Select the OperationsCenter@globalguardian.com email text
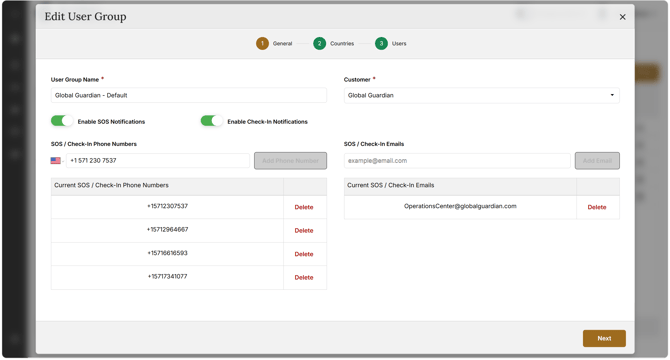670x360 pixels. coord(460,206)
